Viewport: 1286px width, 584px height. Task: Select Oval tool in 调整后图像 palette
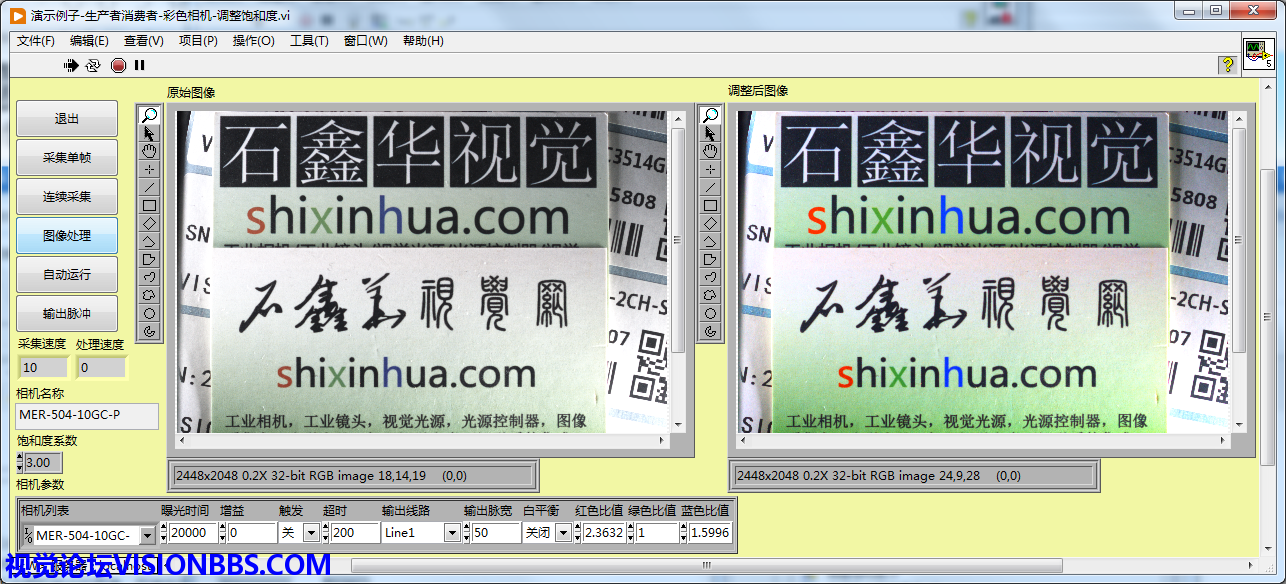710,313
